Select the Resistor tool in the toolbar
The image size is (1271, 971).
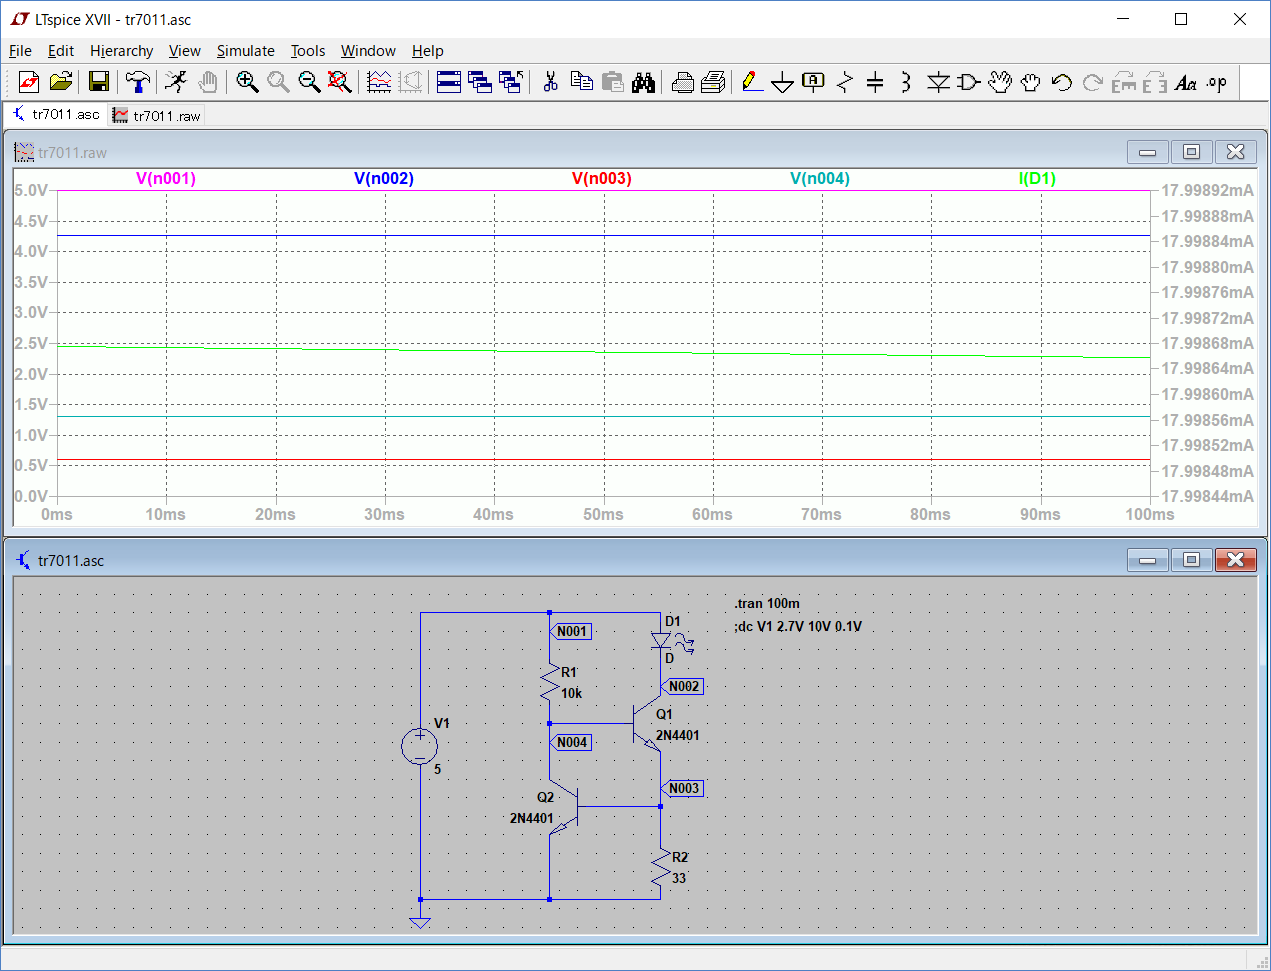pos(845,82)
